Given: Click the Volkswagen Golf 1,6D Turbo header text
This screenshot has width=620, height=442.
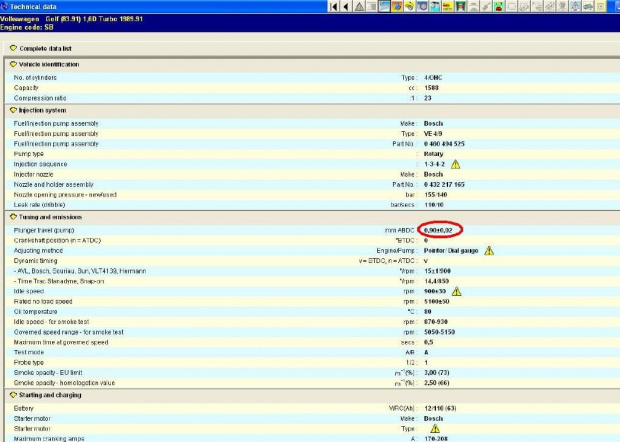Looking at the screenshot, I should [x=71, y=19].
